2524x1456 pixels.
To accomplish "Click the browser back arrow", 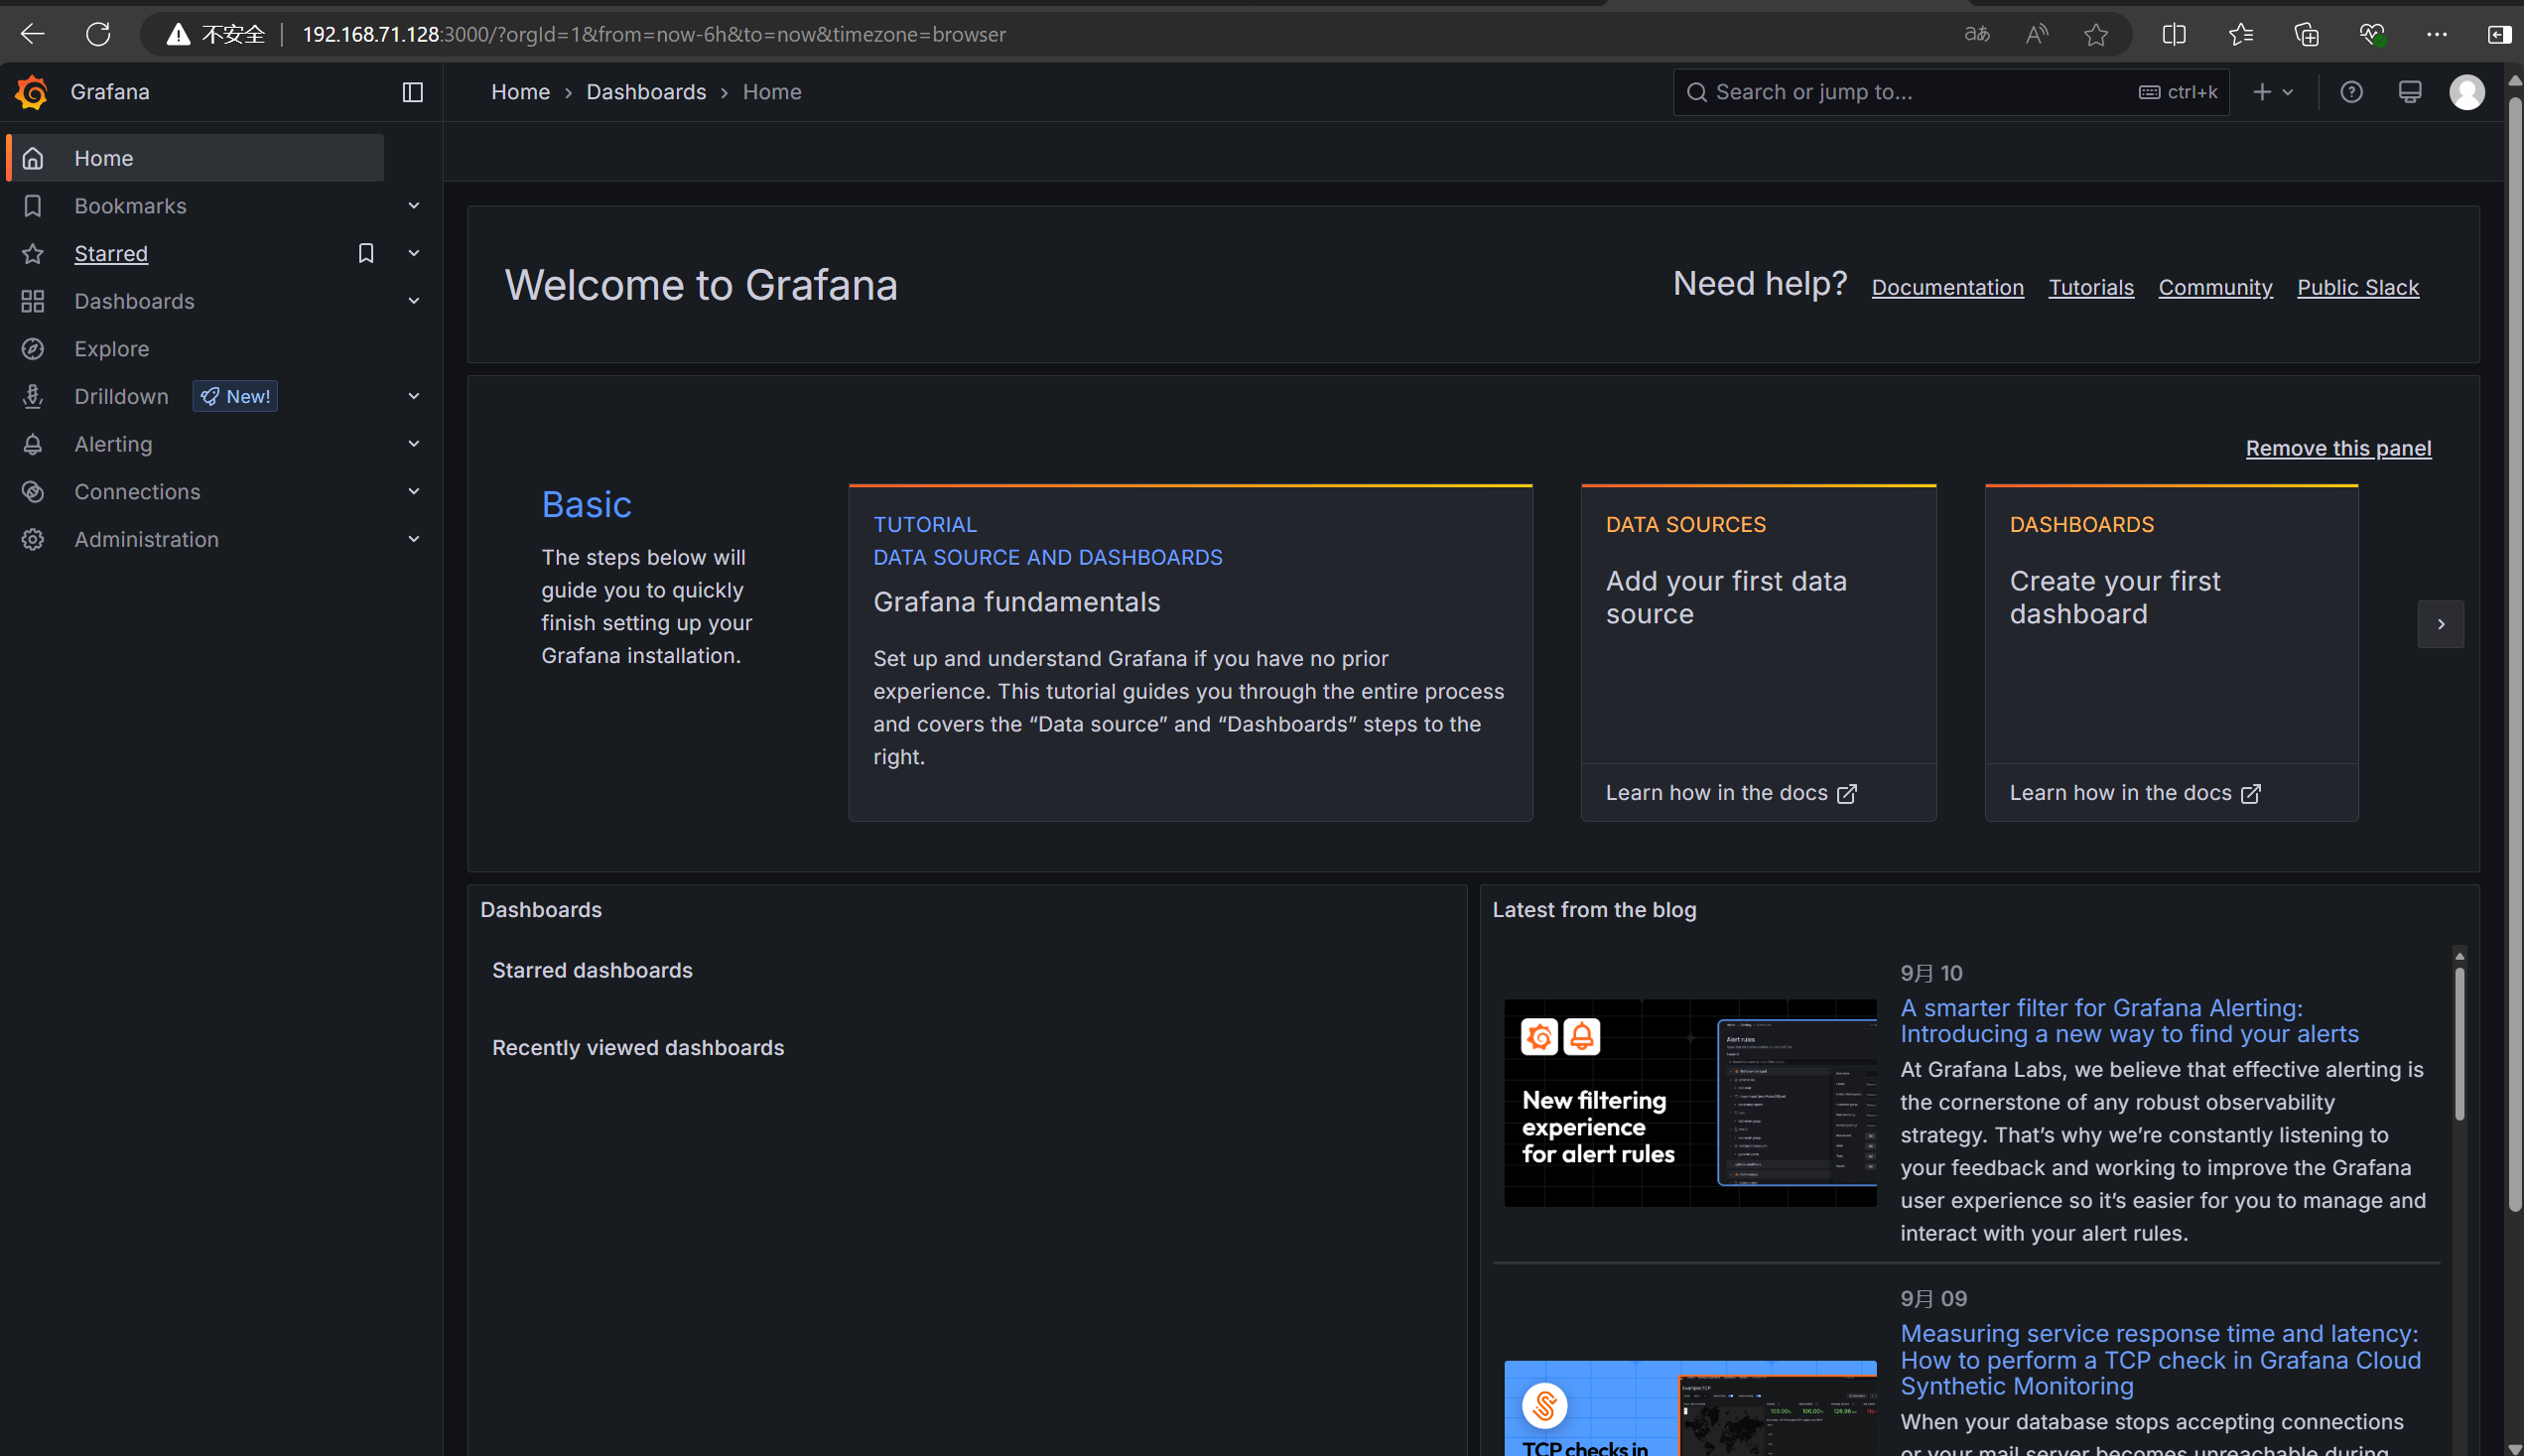I will click(x=33, y=34).
